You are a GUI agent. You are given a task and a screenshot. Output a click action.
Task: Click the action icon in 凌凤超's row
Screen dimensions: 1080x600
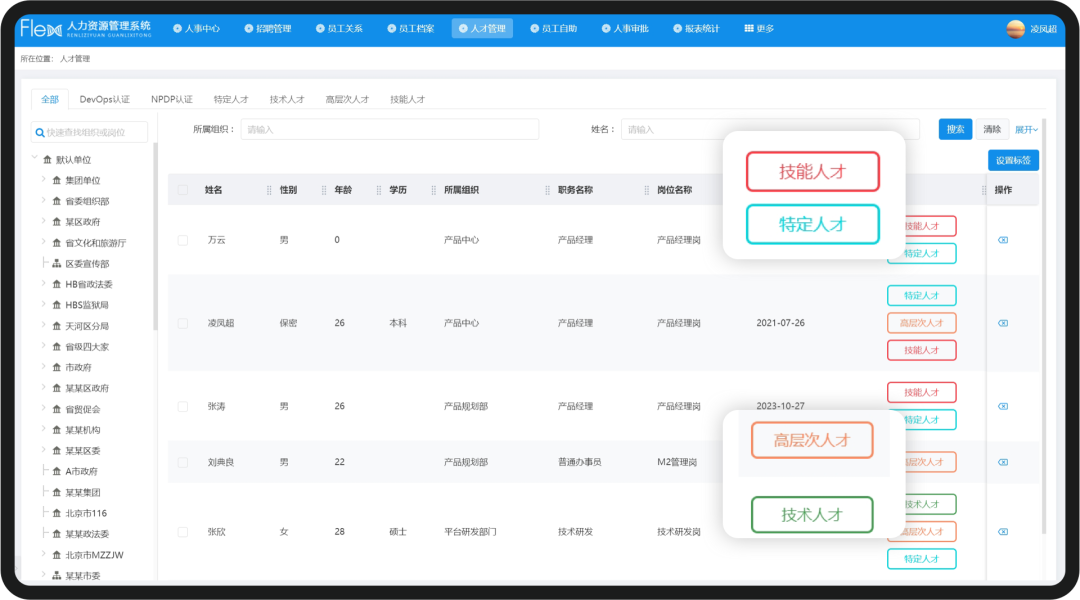1003,323
